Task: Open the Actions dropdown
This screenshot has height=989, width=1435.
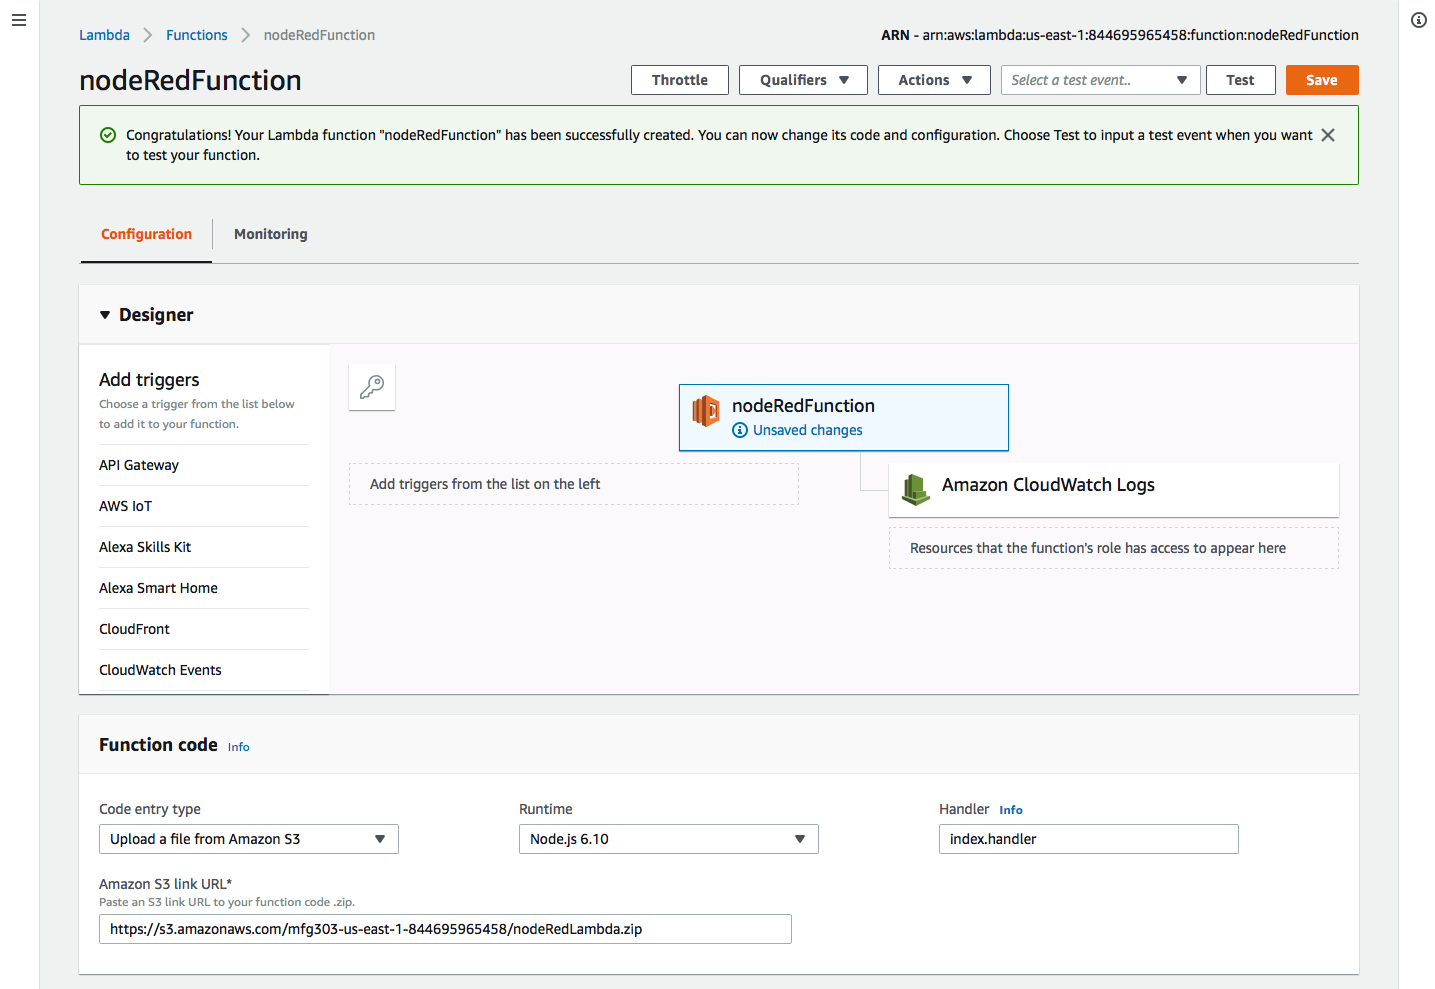Action: tap(934, 80)
